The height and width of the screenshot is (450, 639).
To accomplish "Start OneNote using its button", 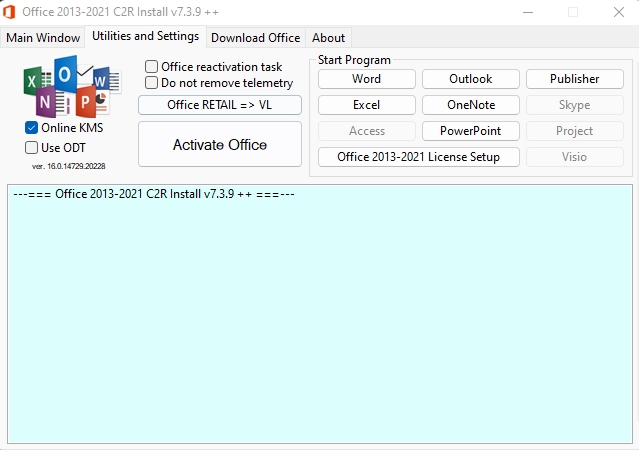I will 470,105.
